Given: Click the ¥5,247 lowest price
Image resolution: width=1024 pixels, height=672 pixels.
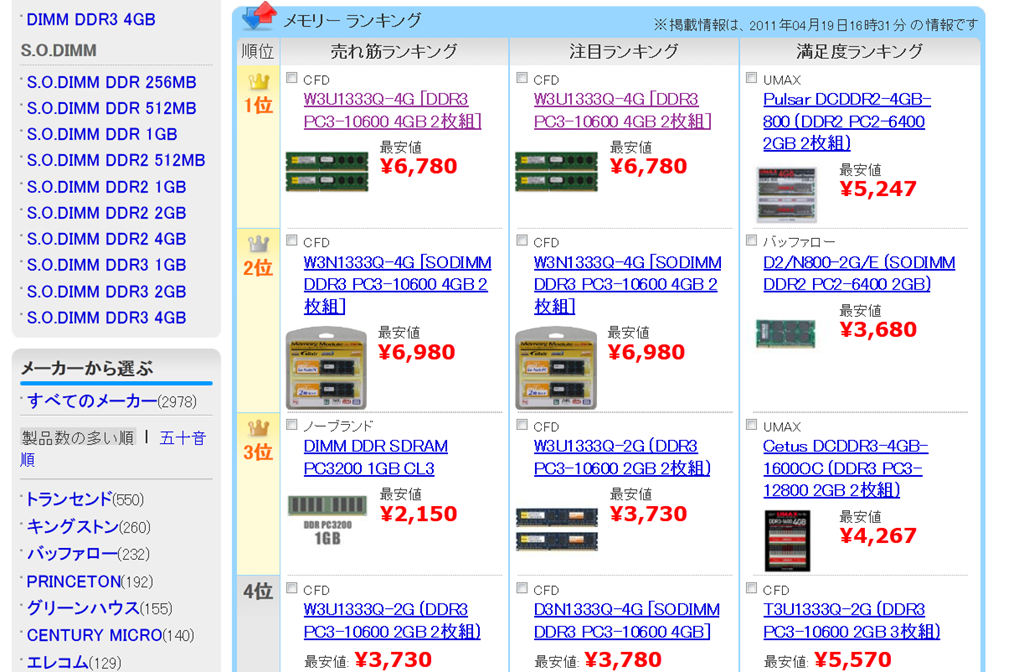Looking at the screenshot, I should point(878,189).
